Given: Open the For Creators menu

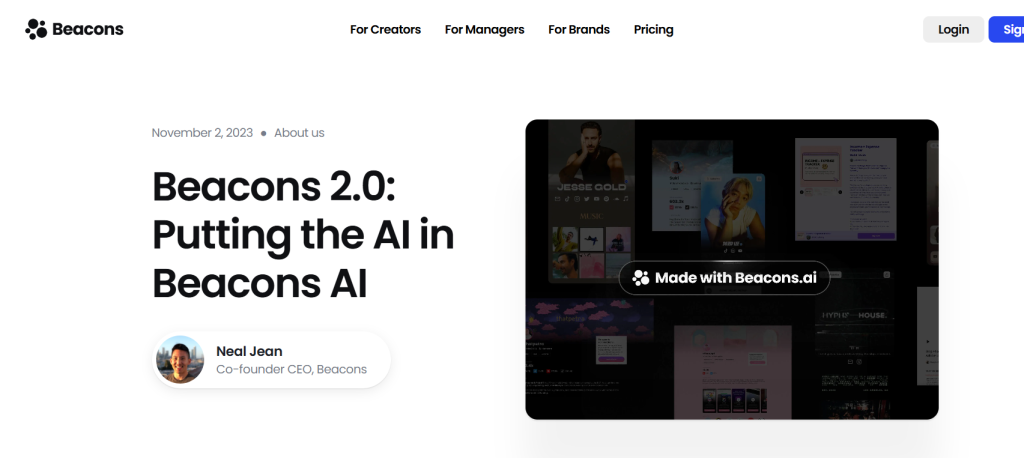Looking at the screenshot, I should coord(385,29).
